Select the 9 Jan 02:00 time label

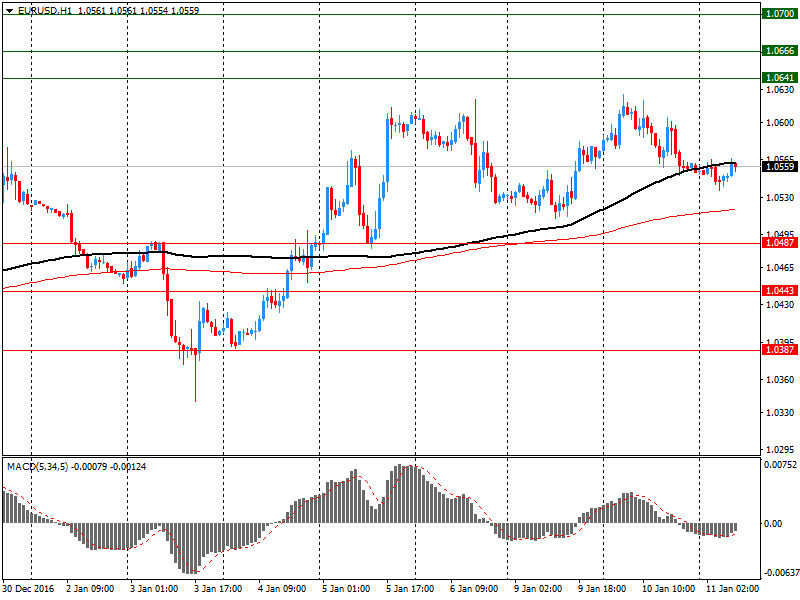click(538, 589)
